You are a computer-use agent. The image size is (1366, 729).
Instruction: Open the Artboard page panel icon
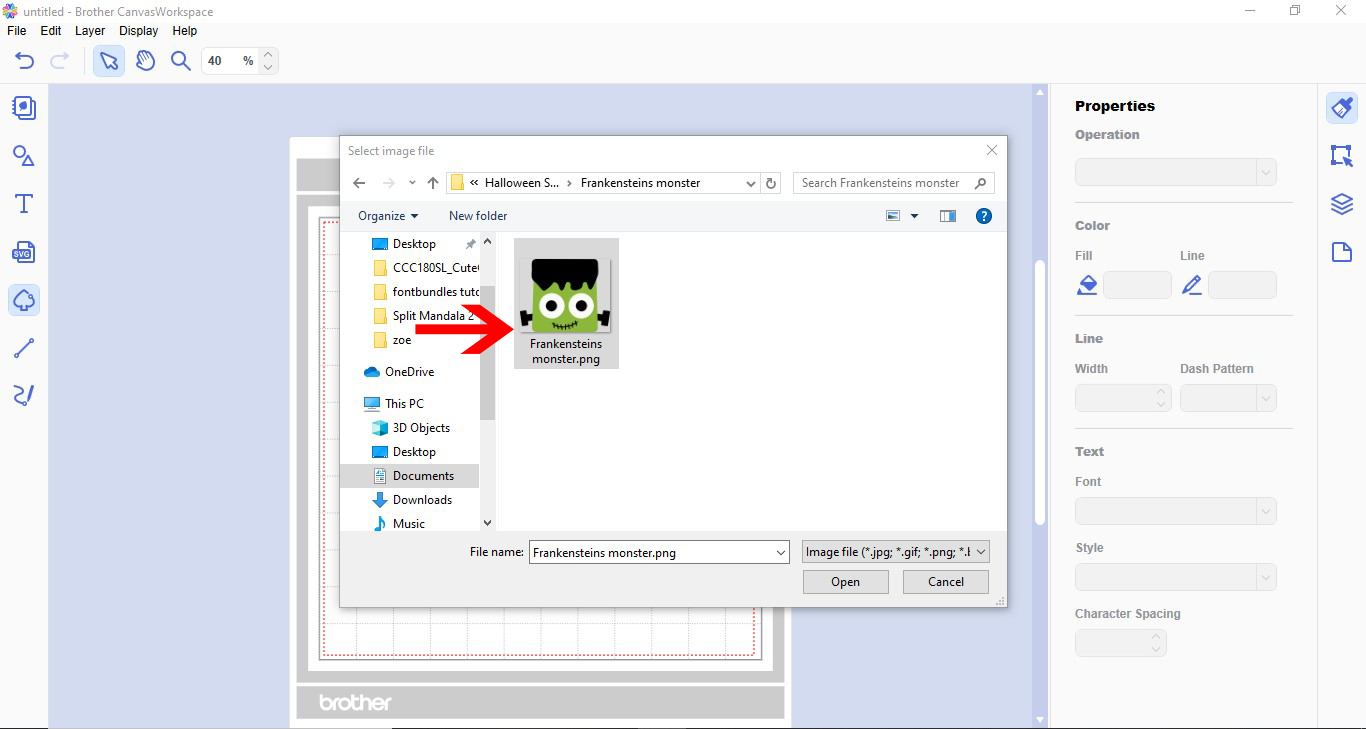click(1342, 252)
